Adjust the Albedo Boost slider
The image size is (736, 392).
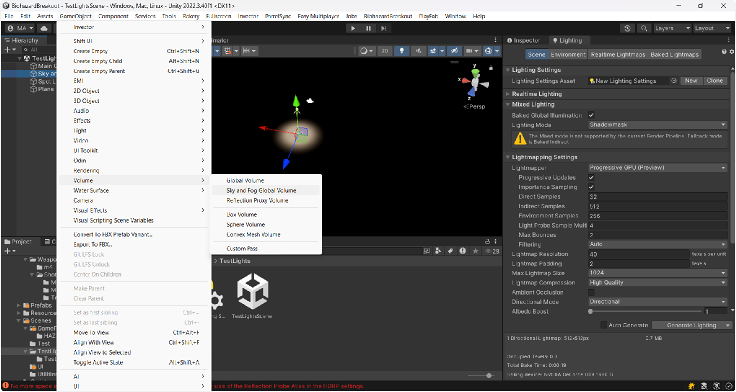(x=645, y=311)
